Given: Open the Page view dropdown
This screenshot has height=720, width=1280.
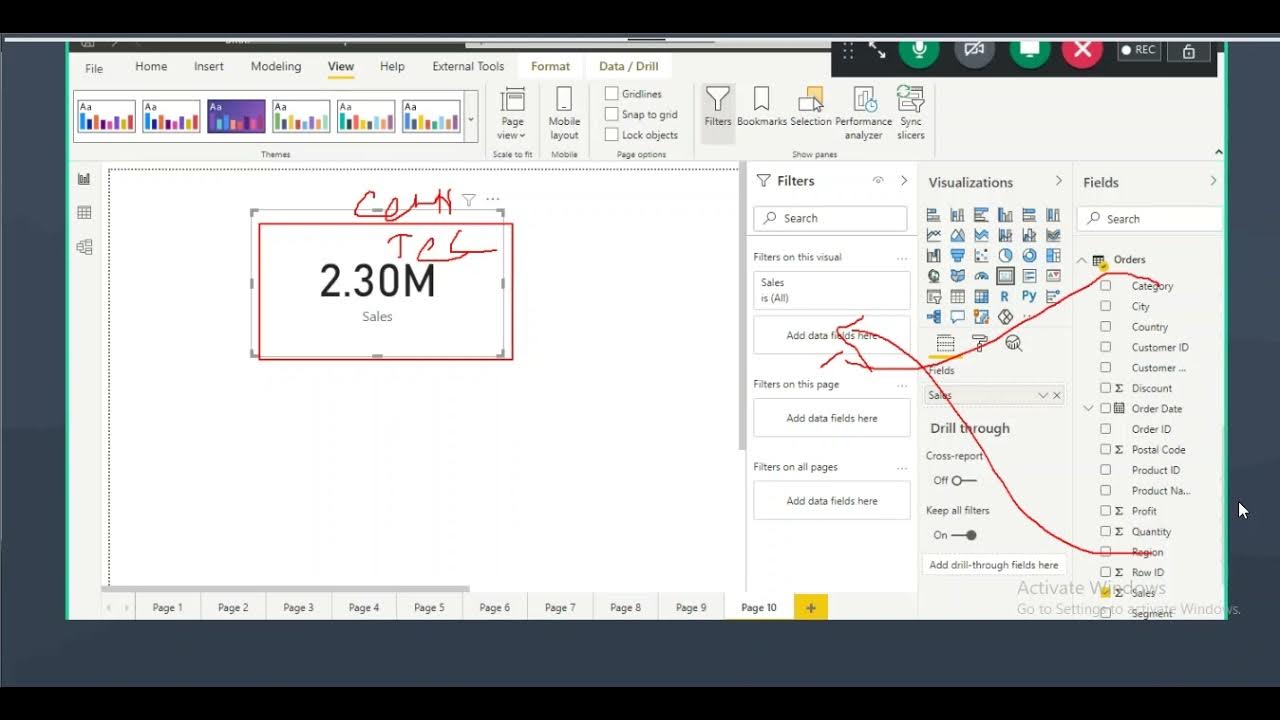Looking at the screenshot, I should [512, 113].
